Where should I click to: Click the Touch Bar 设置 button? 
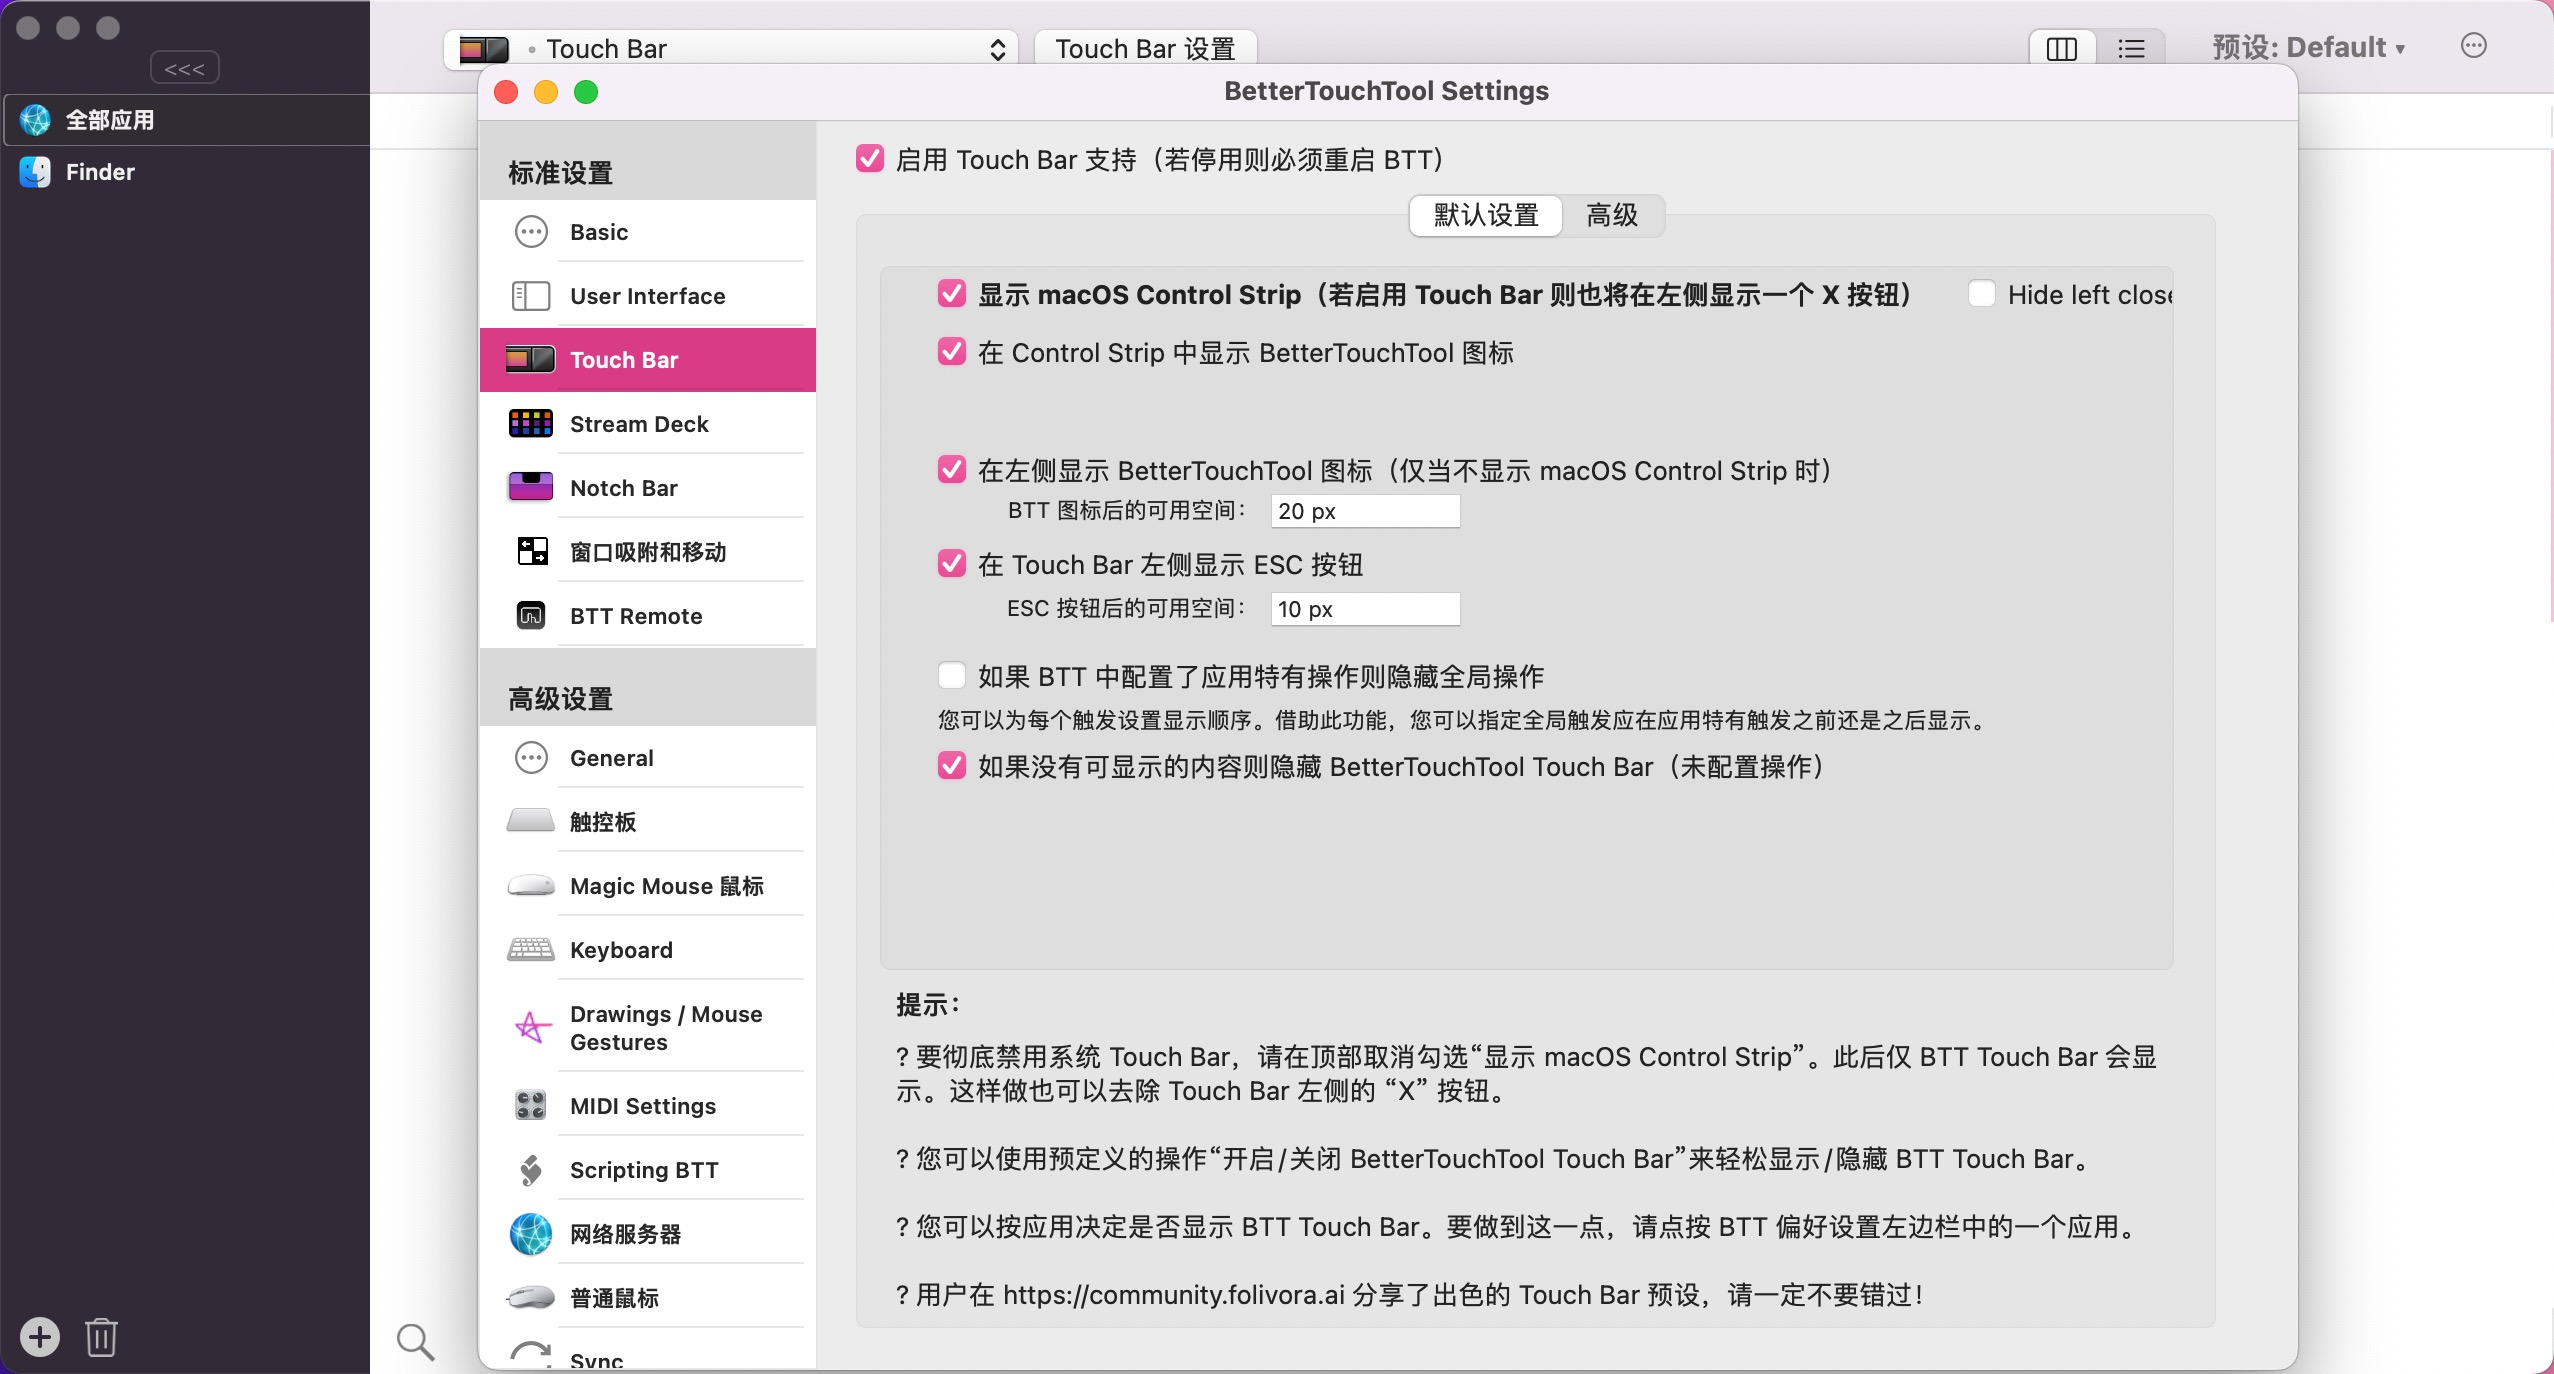(1145, 48)
